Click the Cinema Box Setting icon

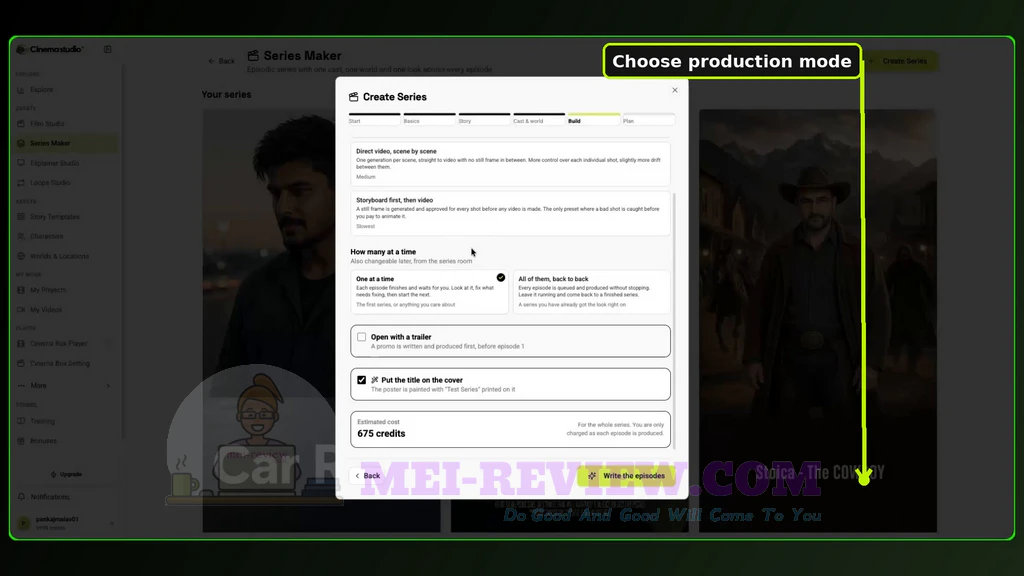(x=21, y=363)
